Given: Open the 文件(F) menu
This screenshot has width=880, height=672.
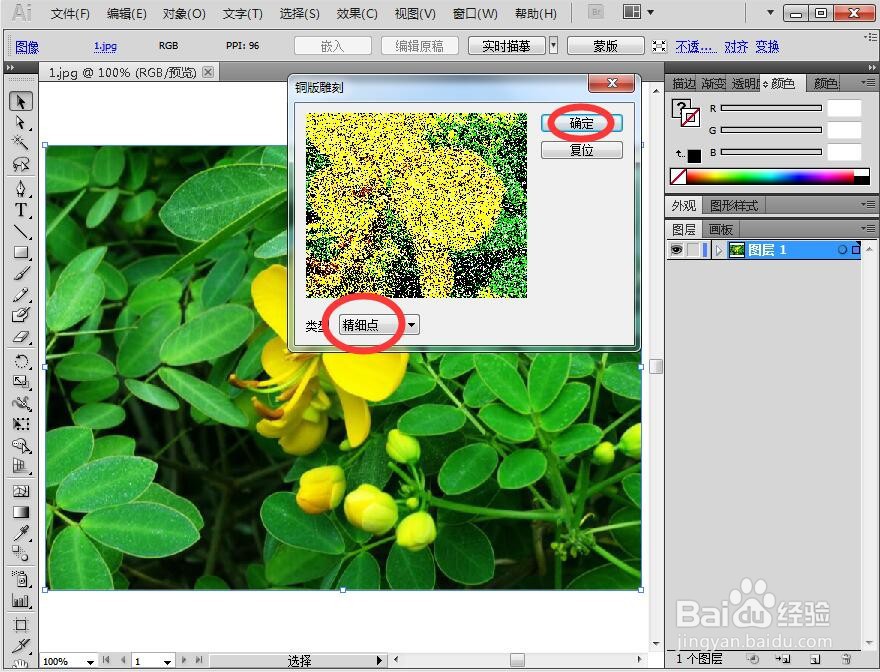Looking at the screenshot, I should pyautogui.click(x=70, y=13).
